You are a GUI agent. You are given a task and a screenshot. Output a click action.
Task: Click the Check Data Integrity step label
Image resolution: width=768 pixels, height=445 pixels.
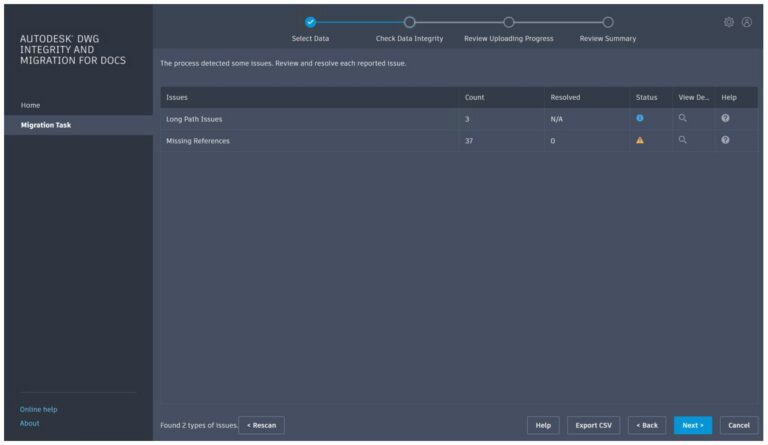(409, 39)
